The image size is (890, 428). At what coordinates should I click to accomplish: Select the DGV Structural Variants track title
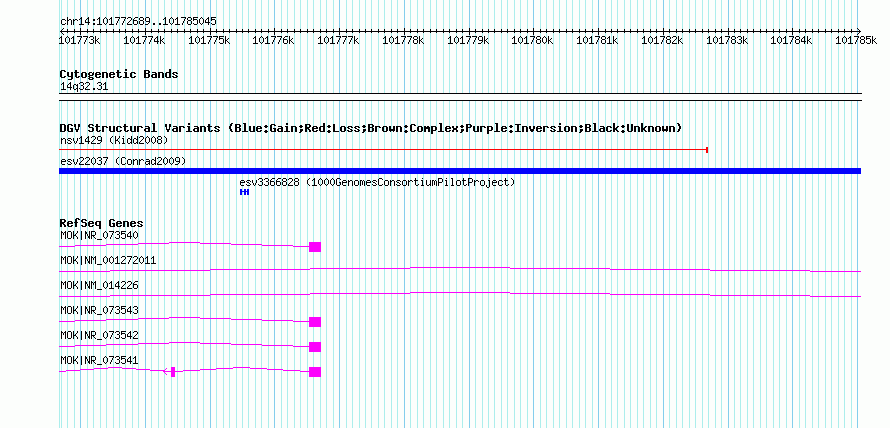coord(371,128)
